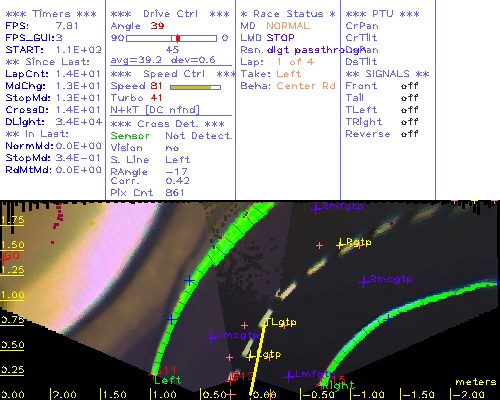Click the Rmfgtp purple cross marker
500x400 pixels.
(315, 209)
